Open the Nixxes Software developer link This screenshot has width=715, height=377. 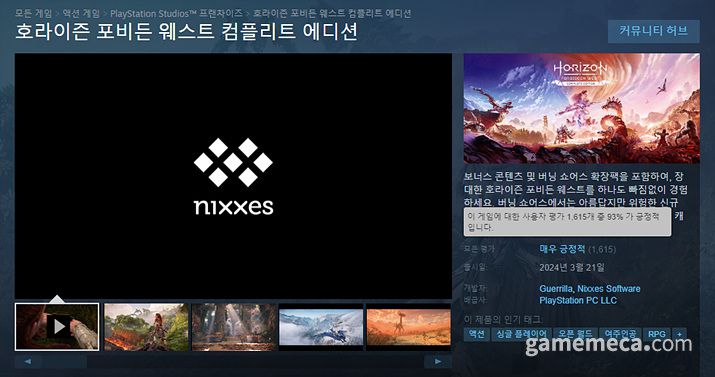point(609,289)
